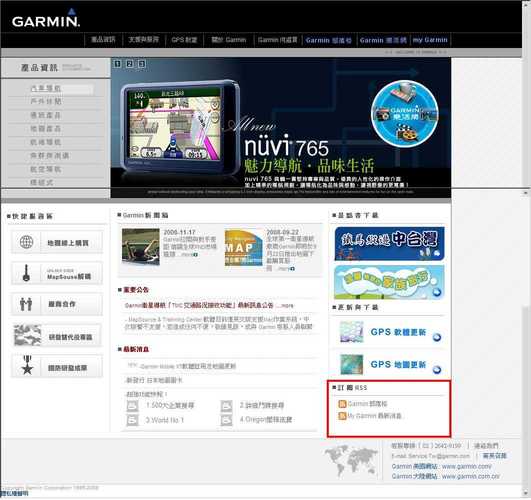The height and width of the screenshot is (500, 531).
Task: Click the GPS 地圖更新 thumbnail image
Action: point(352,364)
